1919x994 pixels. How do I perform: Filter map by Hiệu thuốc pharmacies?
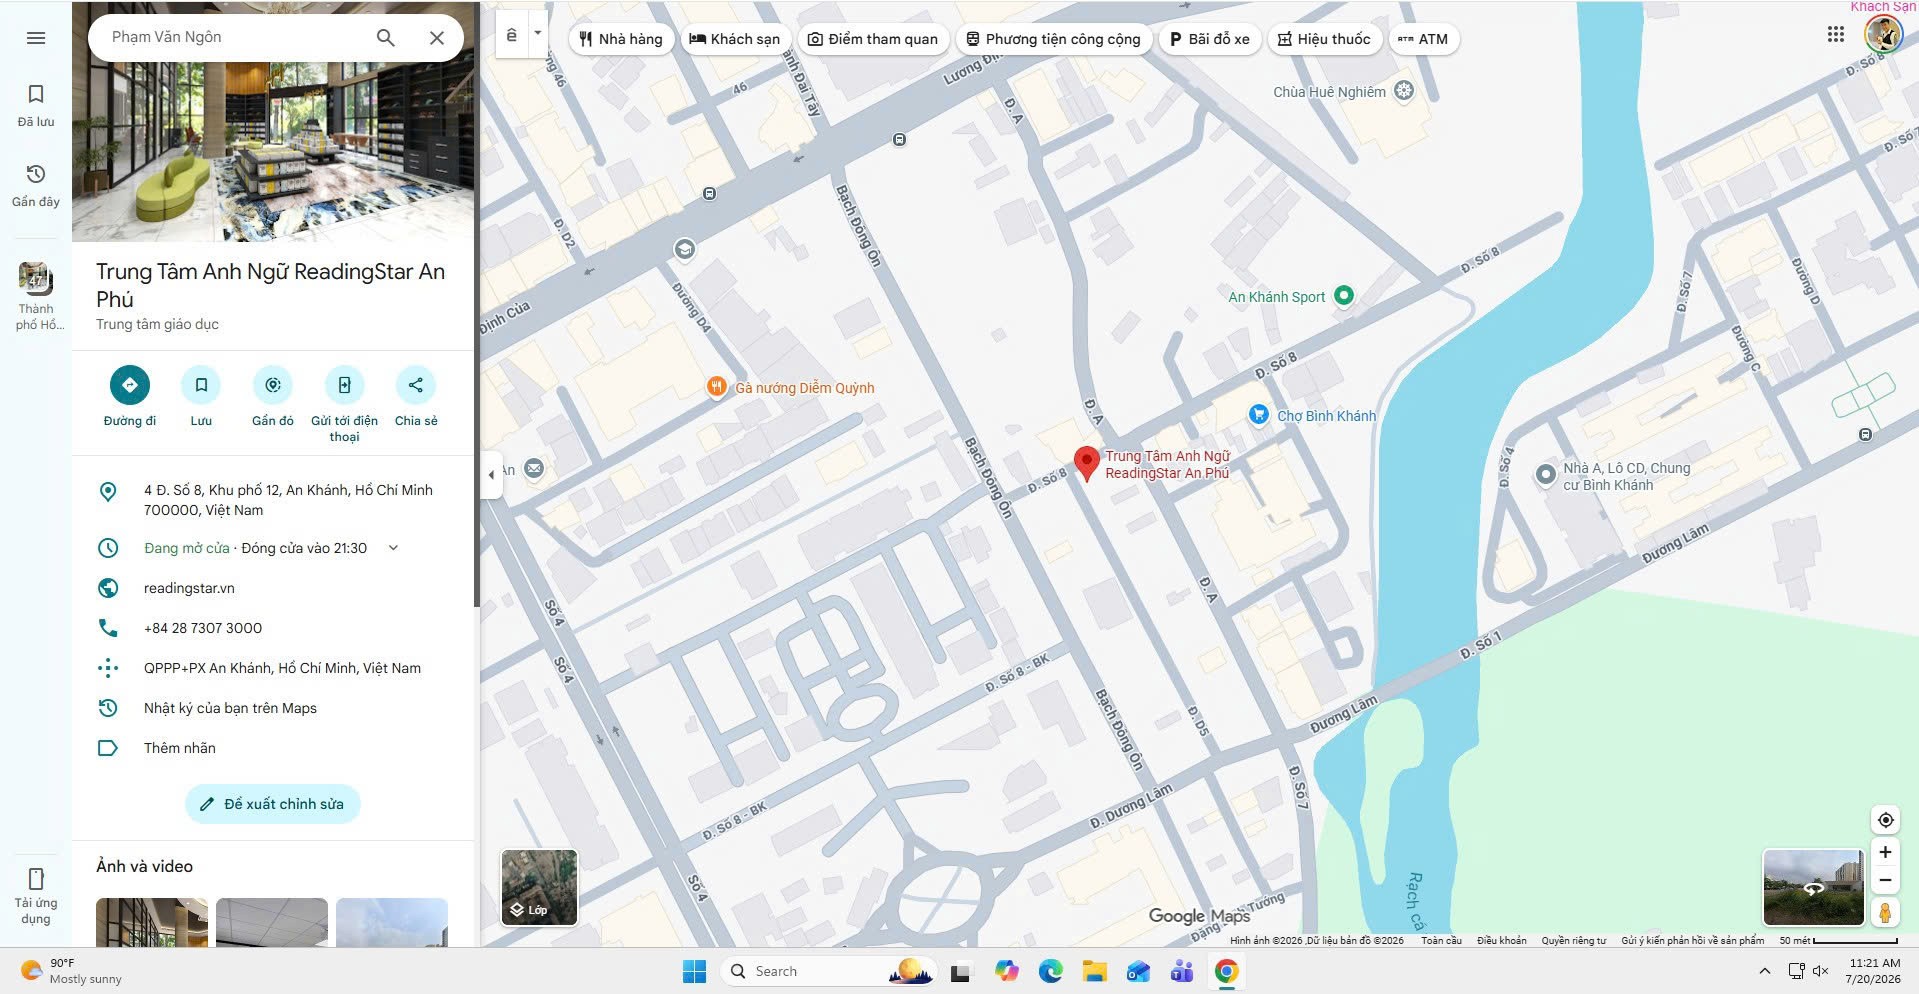(x=1324, y=39)
